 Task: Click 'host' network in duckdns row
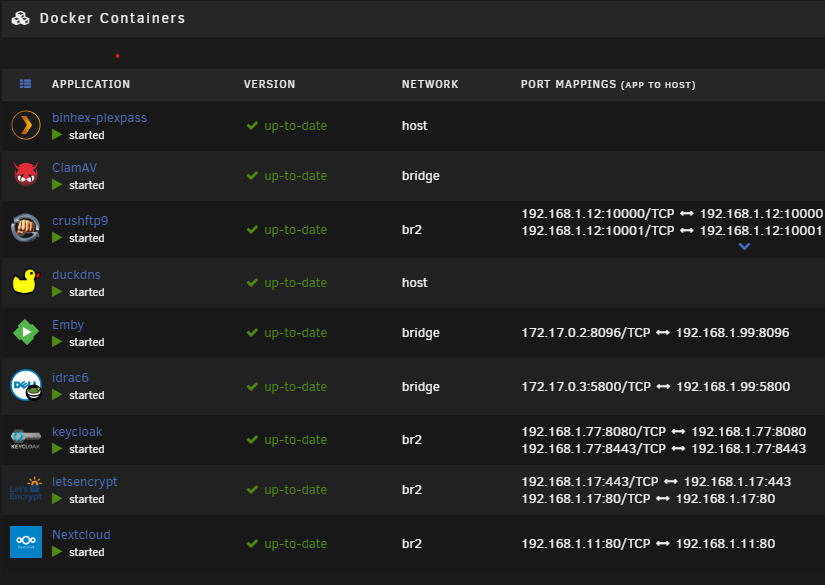[x=415, y=283]
